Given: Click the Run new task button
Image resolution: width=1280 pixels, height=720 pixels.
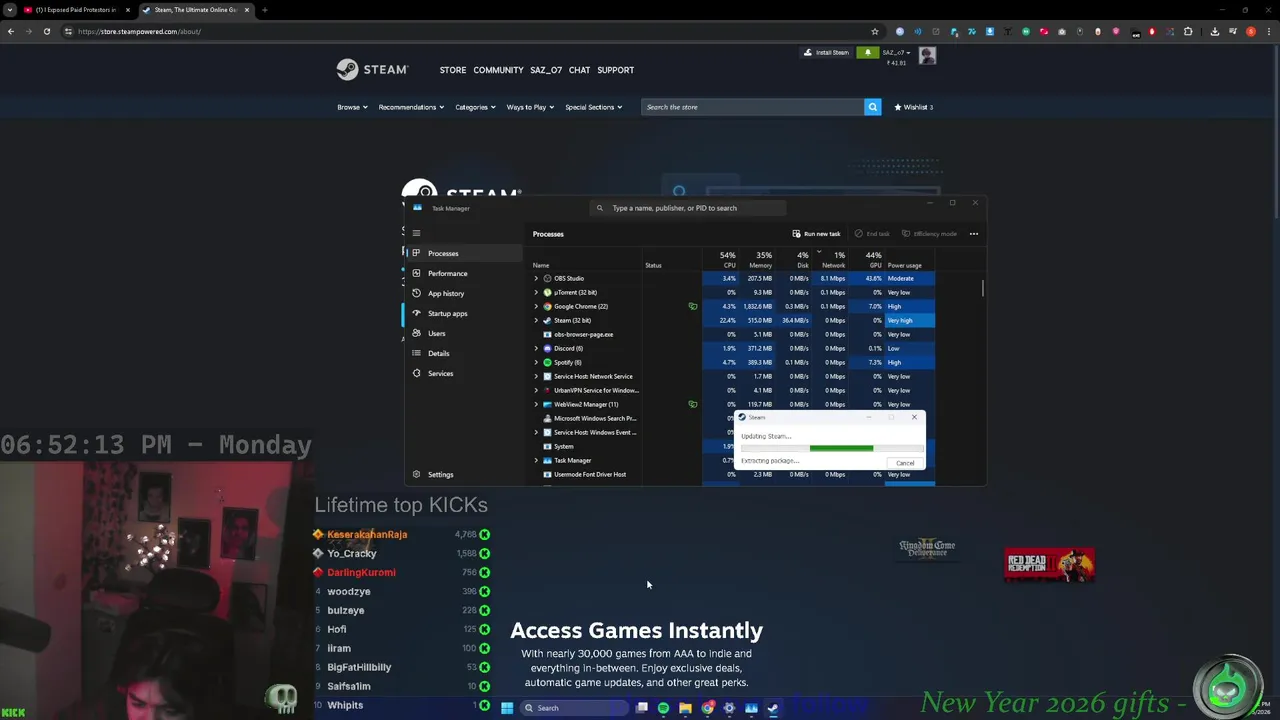Looking at the screenshot, I should pos(816,234).
